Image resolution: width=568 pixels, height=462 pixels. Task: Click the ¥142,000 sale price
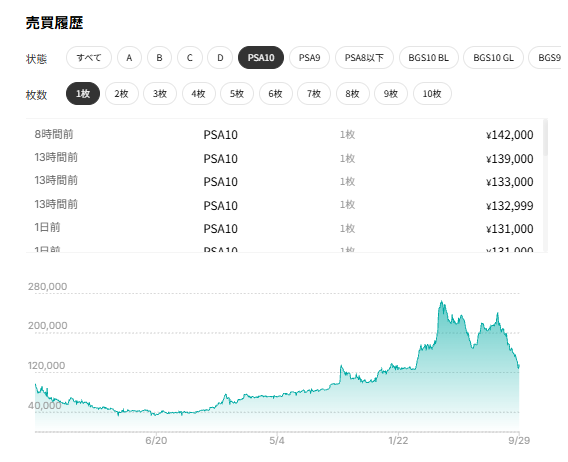click(510, 135)
